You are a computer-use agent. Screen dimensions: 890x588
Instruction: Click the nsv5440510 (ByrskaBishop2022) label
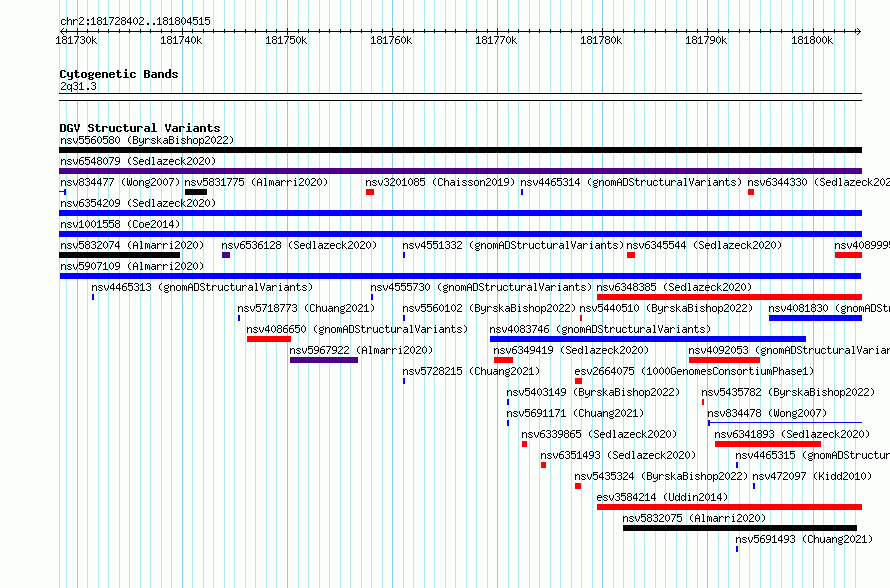pyautogui.click(x=666, y=308)
